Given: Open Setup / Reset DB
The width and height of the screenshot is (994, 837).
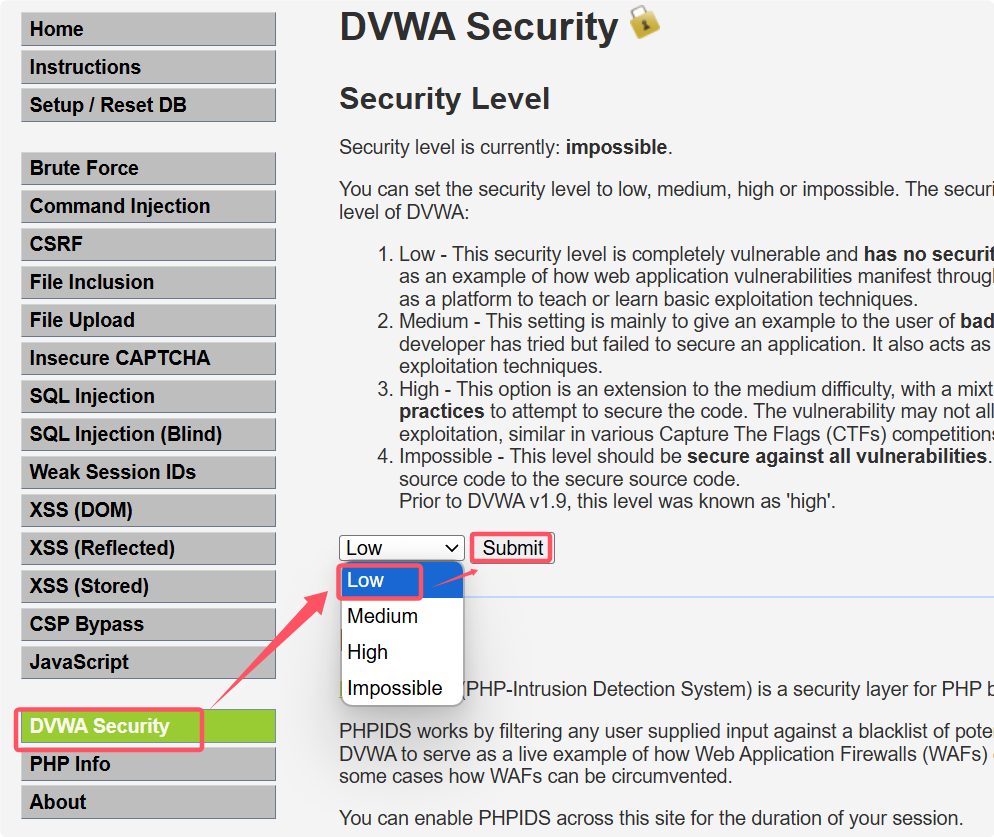Looking at the screenshot, I should tap(148, 105).
